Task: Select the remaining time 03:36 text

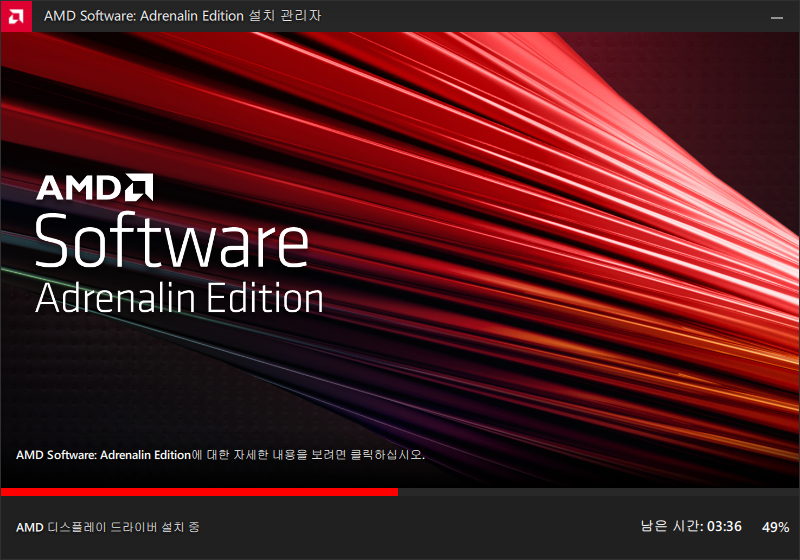Action: (691, 526)
